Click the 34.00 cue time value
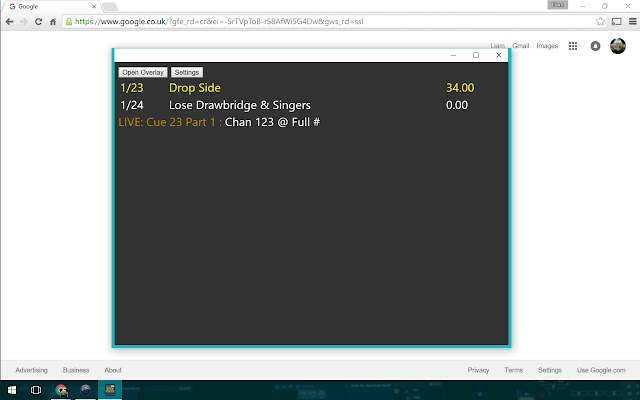640x400 pixels. click(x=460, y=88)
